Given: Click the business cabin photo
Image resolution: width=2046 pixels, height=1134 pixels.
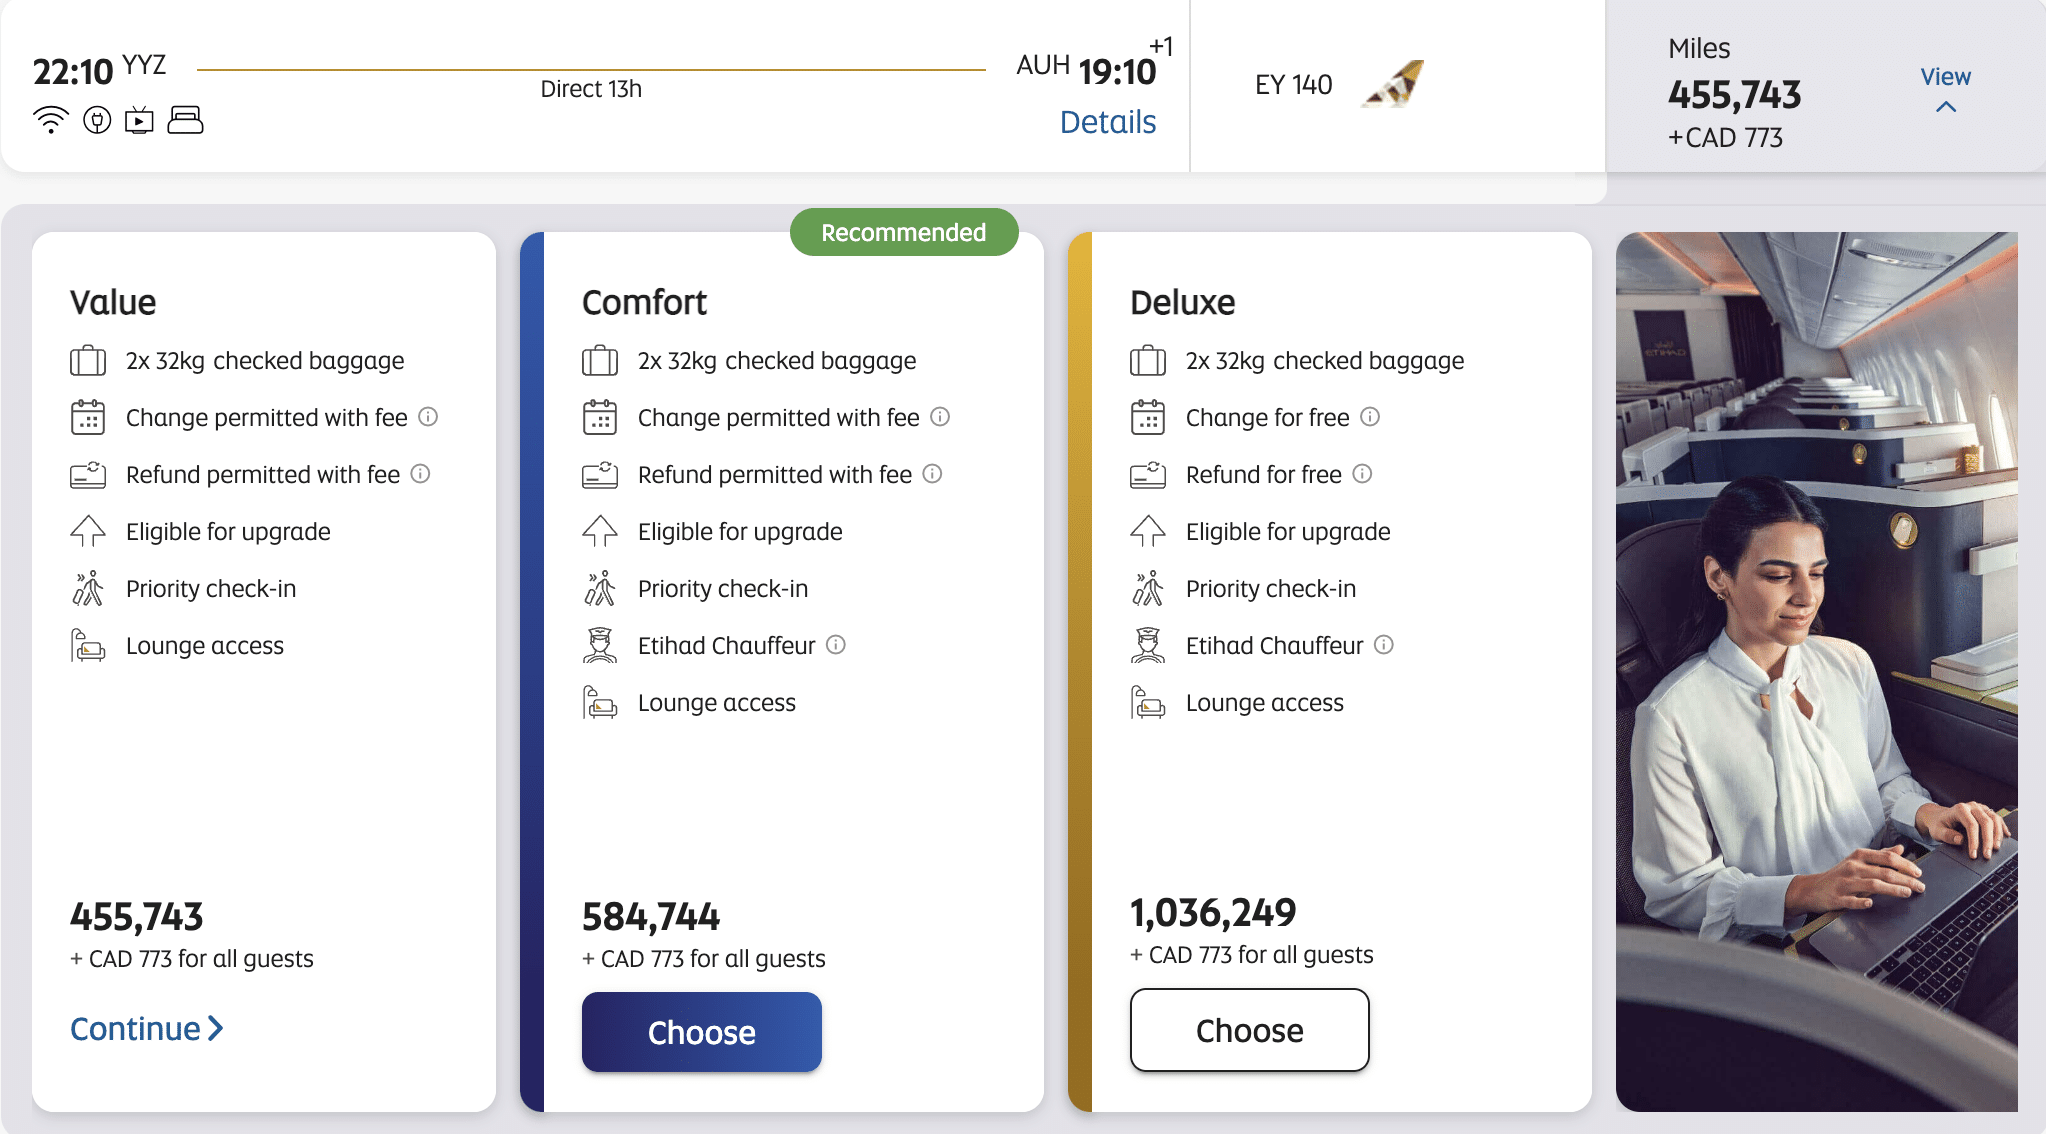Looking at the screenshot, I should tap(1816, 670).
